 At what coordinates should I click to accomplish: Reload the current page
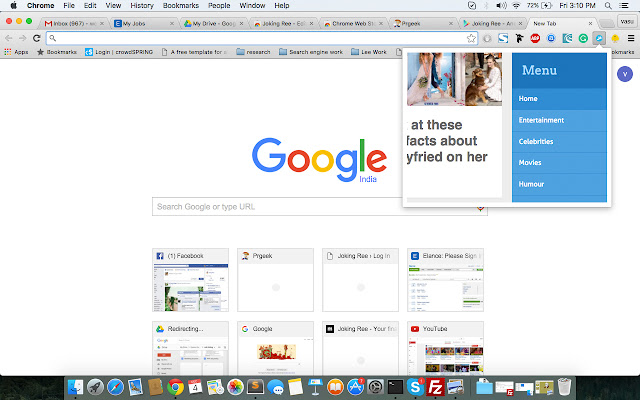point(37,38)
